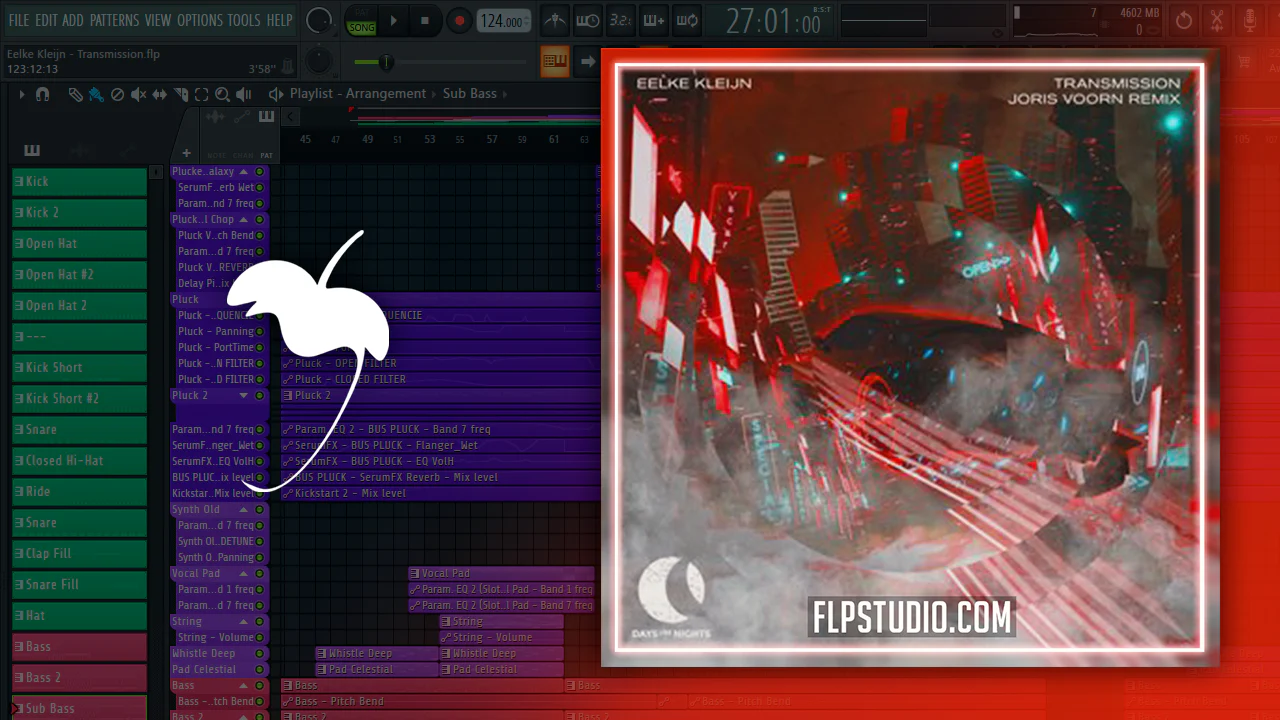Click the master volume knob
1280x720 pixels.
(x=319, y=20)
